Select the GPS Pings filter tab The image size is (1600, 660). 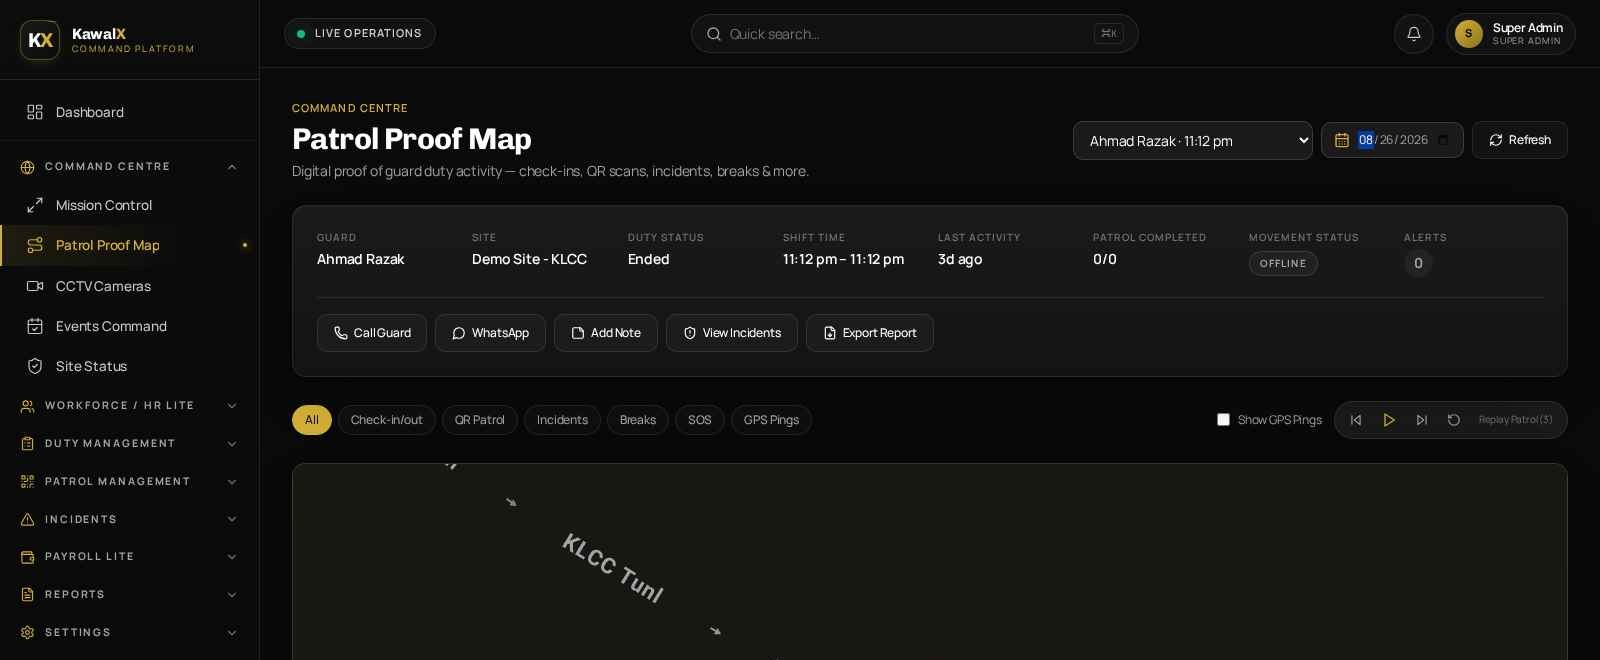(x=771, y=420)
